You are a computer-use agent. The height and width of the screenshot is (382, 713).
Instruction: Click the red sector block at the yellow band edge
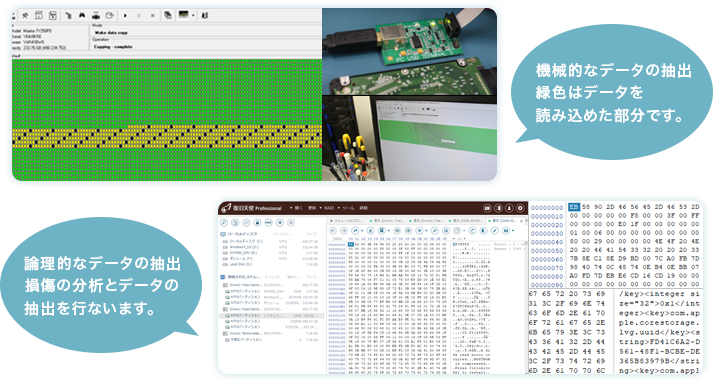pos(321,146)
